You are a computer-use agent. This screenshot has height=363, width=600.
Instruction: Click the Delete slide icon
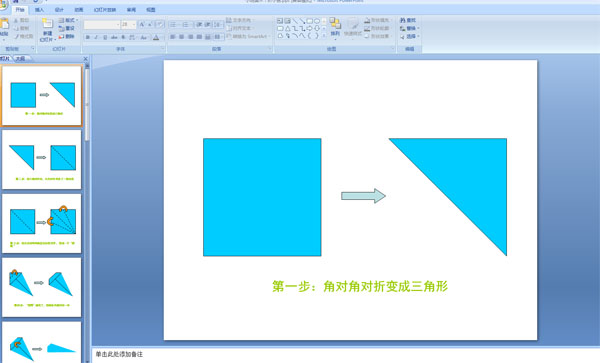pos(67,36)
